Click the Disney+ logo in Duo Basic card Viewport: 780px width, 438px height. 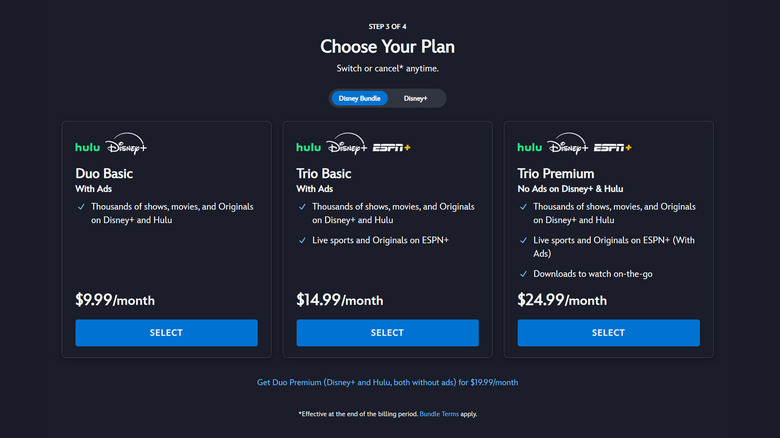pyautogui.click(x=126, y=146)
